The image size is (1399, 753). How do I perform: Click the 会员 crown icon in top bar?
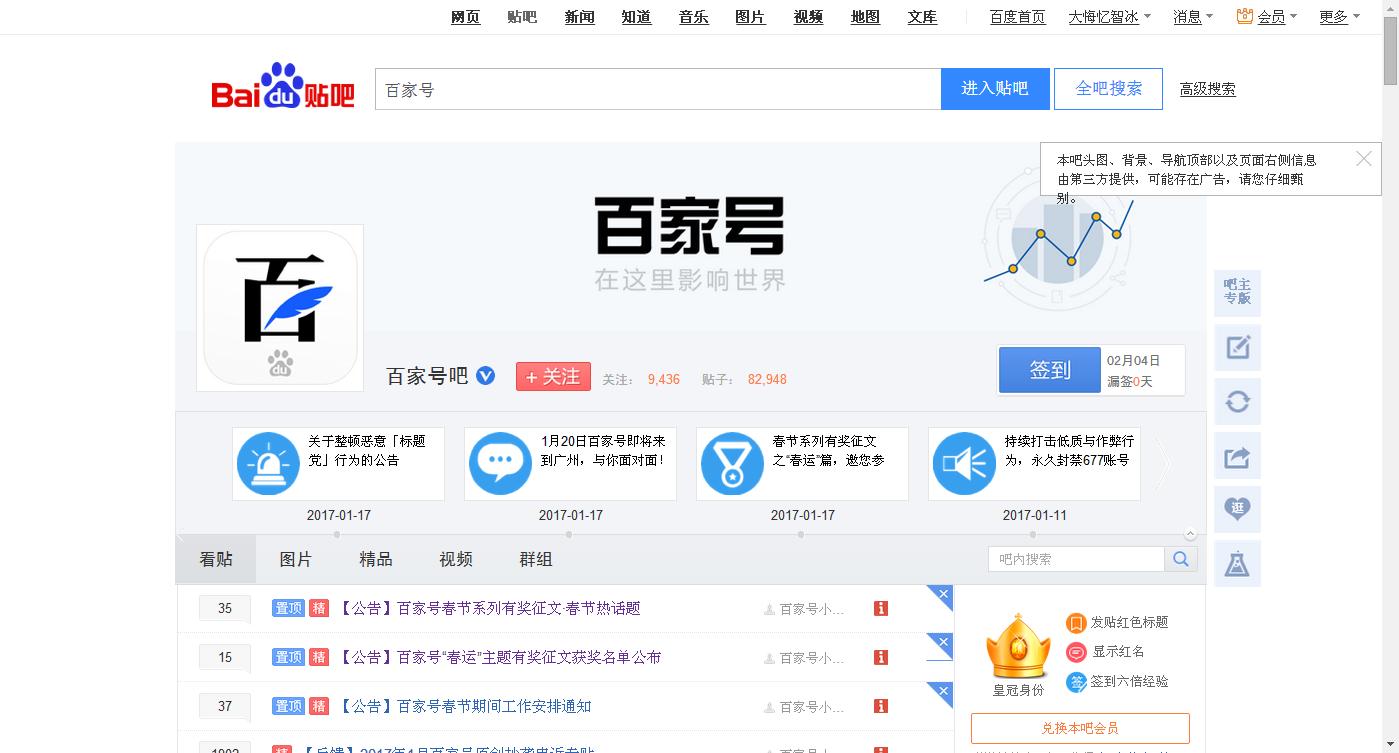tap(1245, 16)
